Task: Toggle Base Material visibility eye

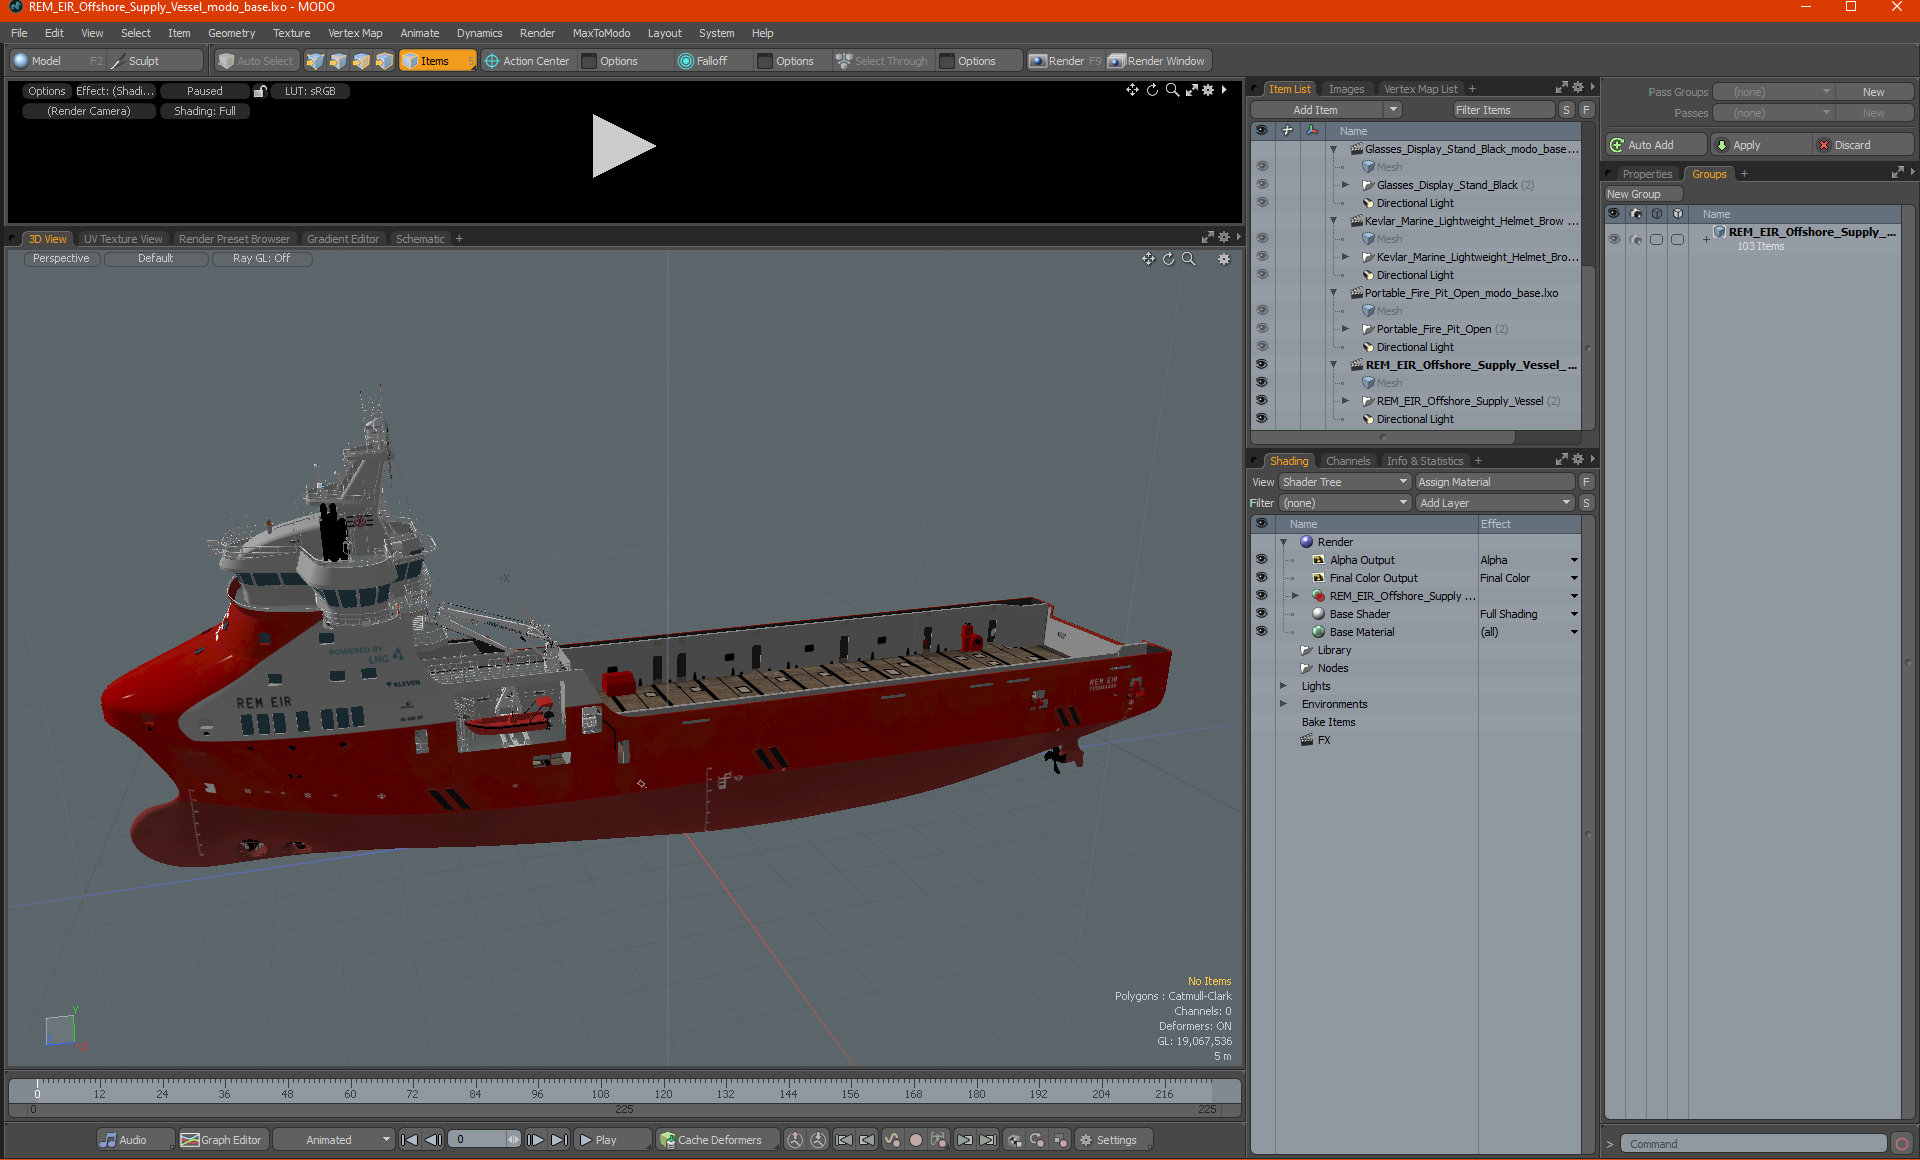Action: click(x=1262, y=632)
